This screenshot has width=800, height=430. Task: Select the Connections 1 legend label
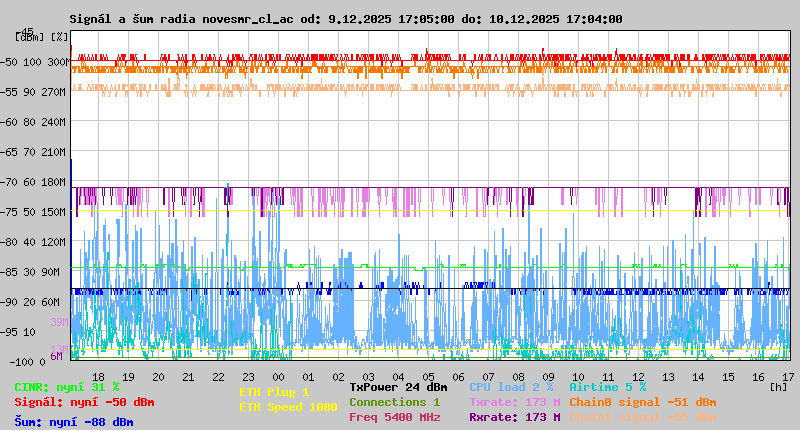click(394, 402)
